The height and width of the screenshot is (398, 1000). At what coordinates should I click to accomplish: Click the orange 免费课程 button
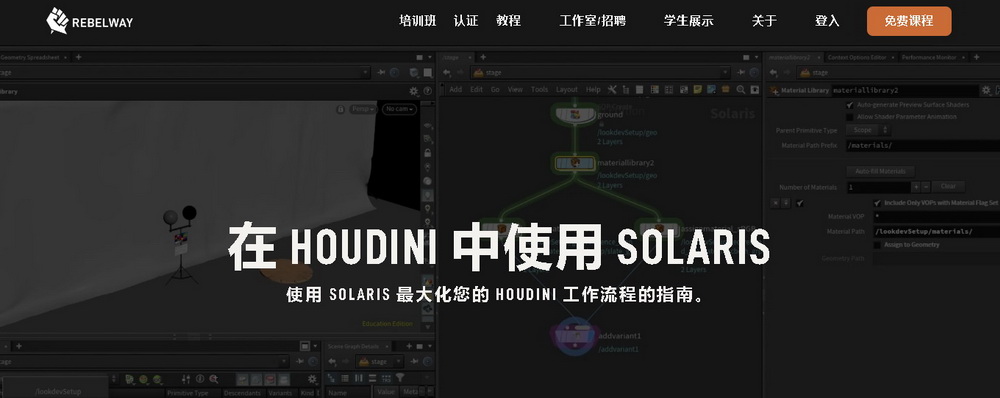click(x=909, y=21)
